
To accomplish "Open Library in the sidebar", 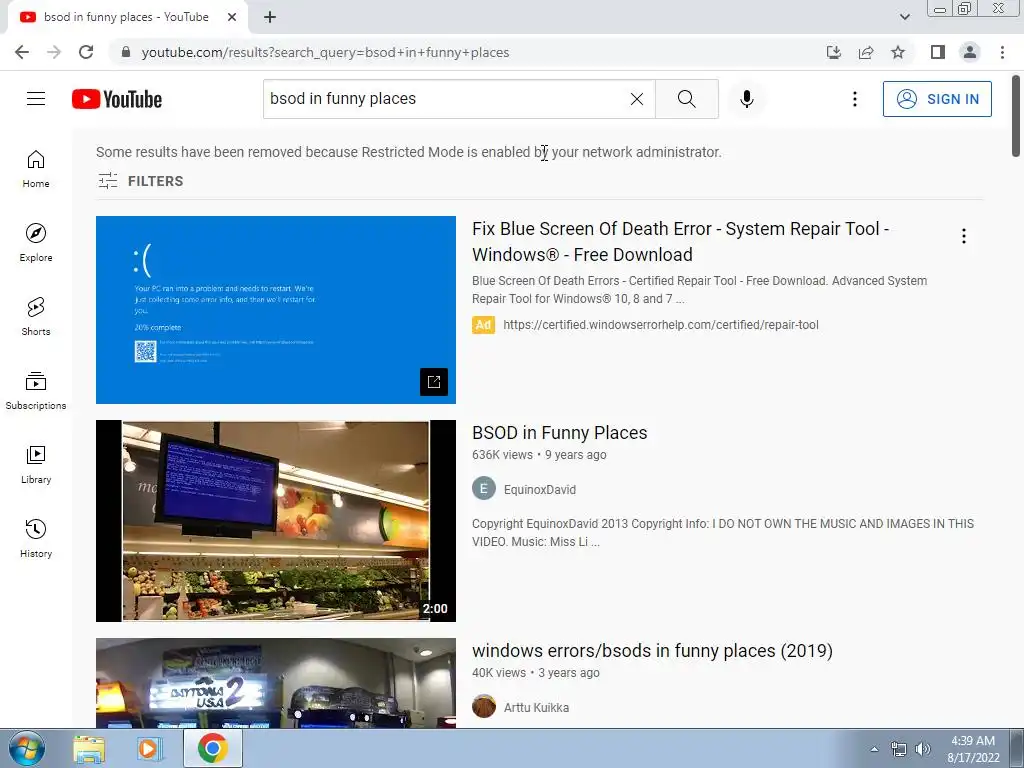I will click(x=36, y=464).
